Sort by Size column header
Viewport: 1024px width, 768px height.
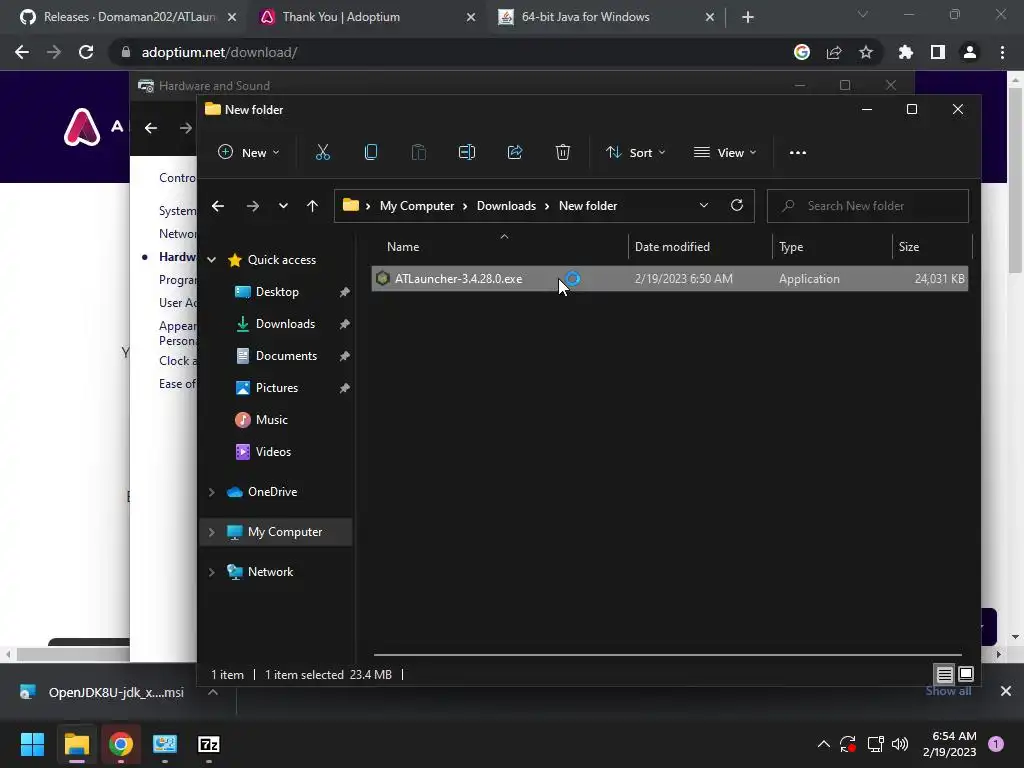(x=908, y=247)
